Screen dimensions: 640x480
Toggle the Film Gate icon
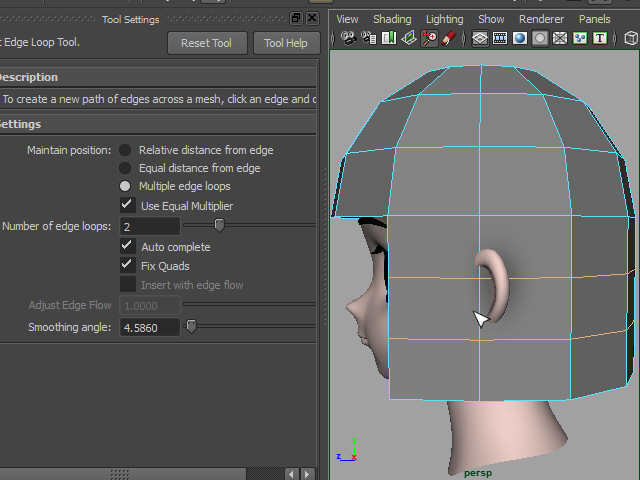click(500, 39)
